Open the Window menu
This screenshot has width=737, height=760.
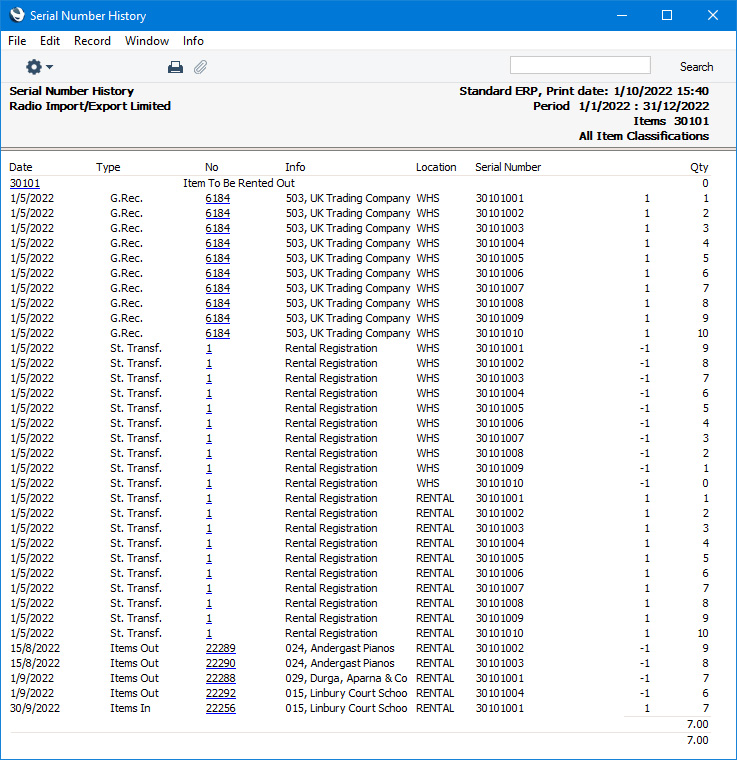[147, 41]
